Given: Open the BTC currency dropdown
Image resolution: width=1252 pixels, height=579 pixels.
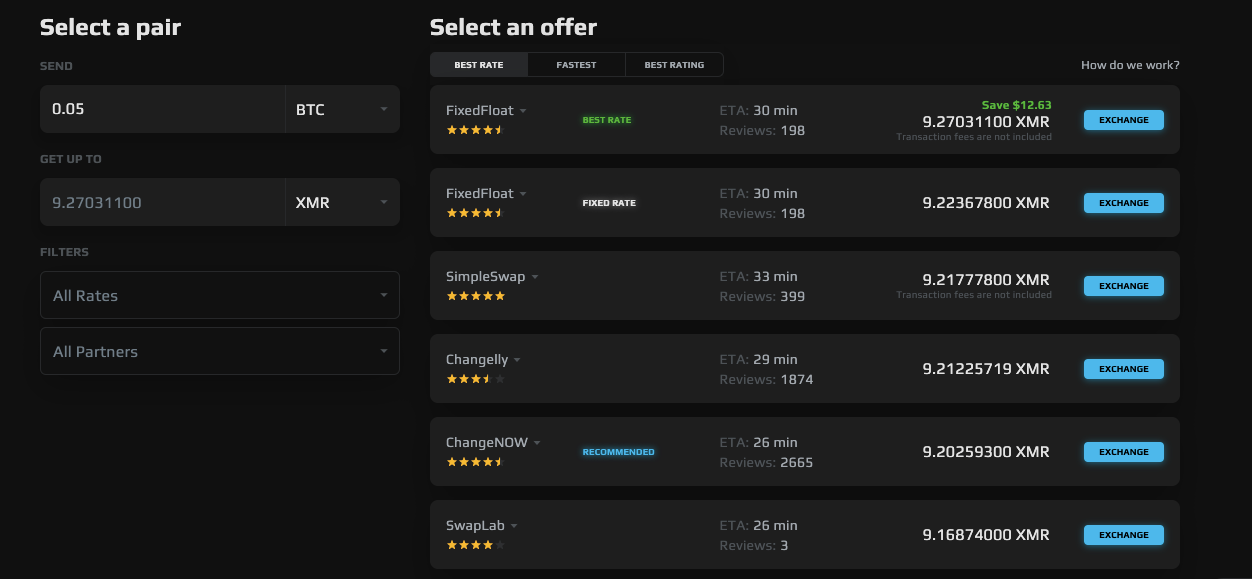Looking at the screenshot, I should 342,109.
